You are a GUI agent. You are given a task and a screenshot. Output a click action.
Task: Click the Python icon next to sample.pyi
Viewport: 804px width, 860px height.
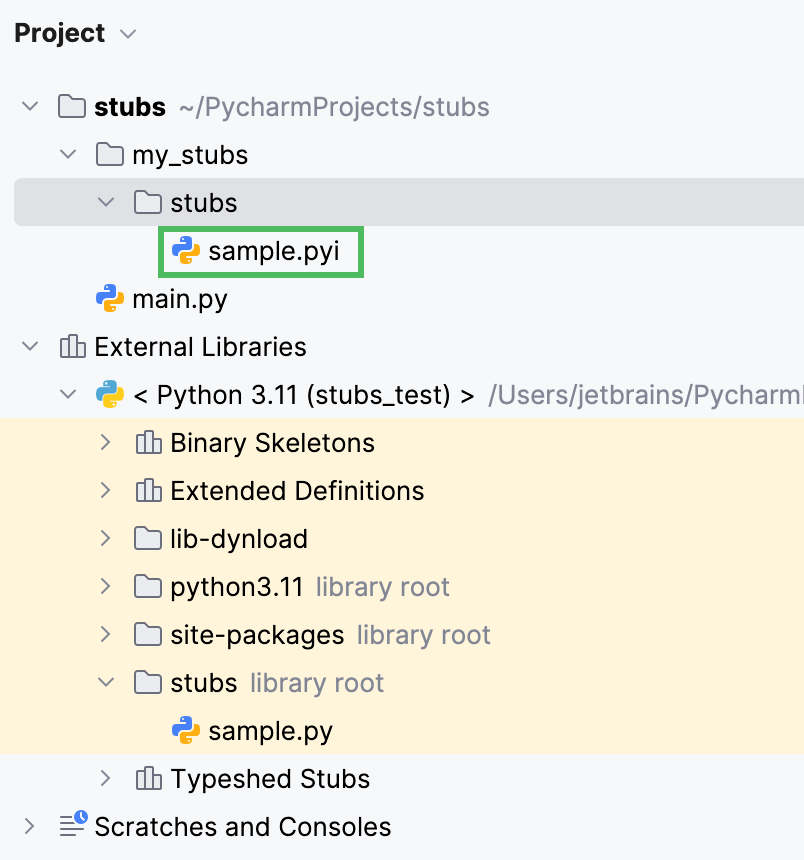(x=185, y=251)
